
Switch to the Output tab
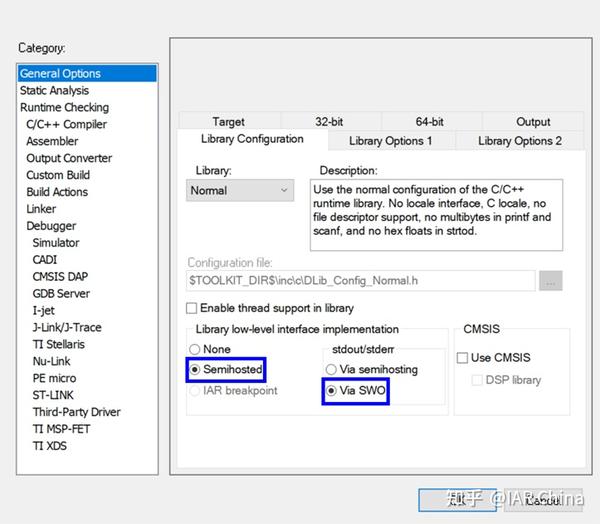(533, 121)
